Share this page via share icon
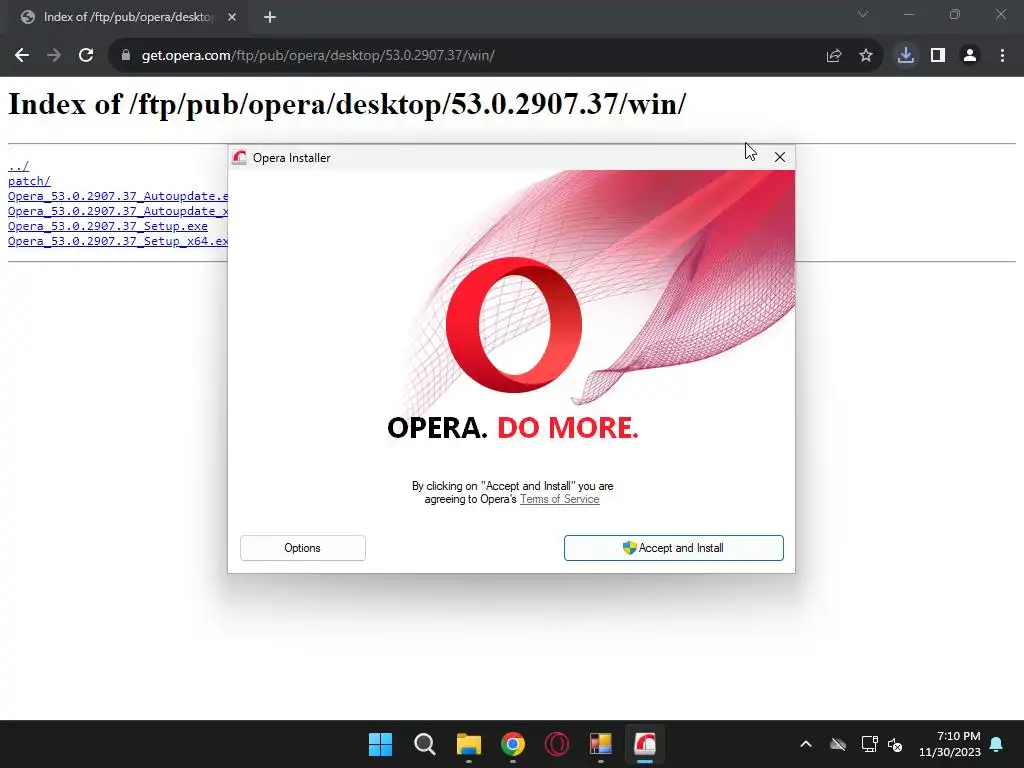 tap(833, 56)
